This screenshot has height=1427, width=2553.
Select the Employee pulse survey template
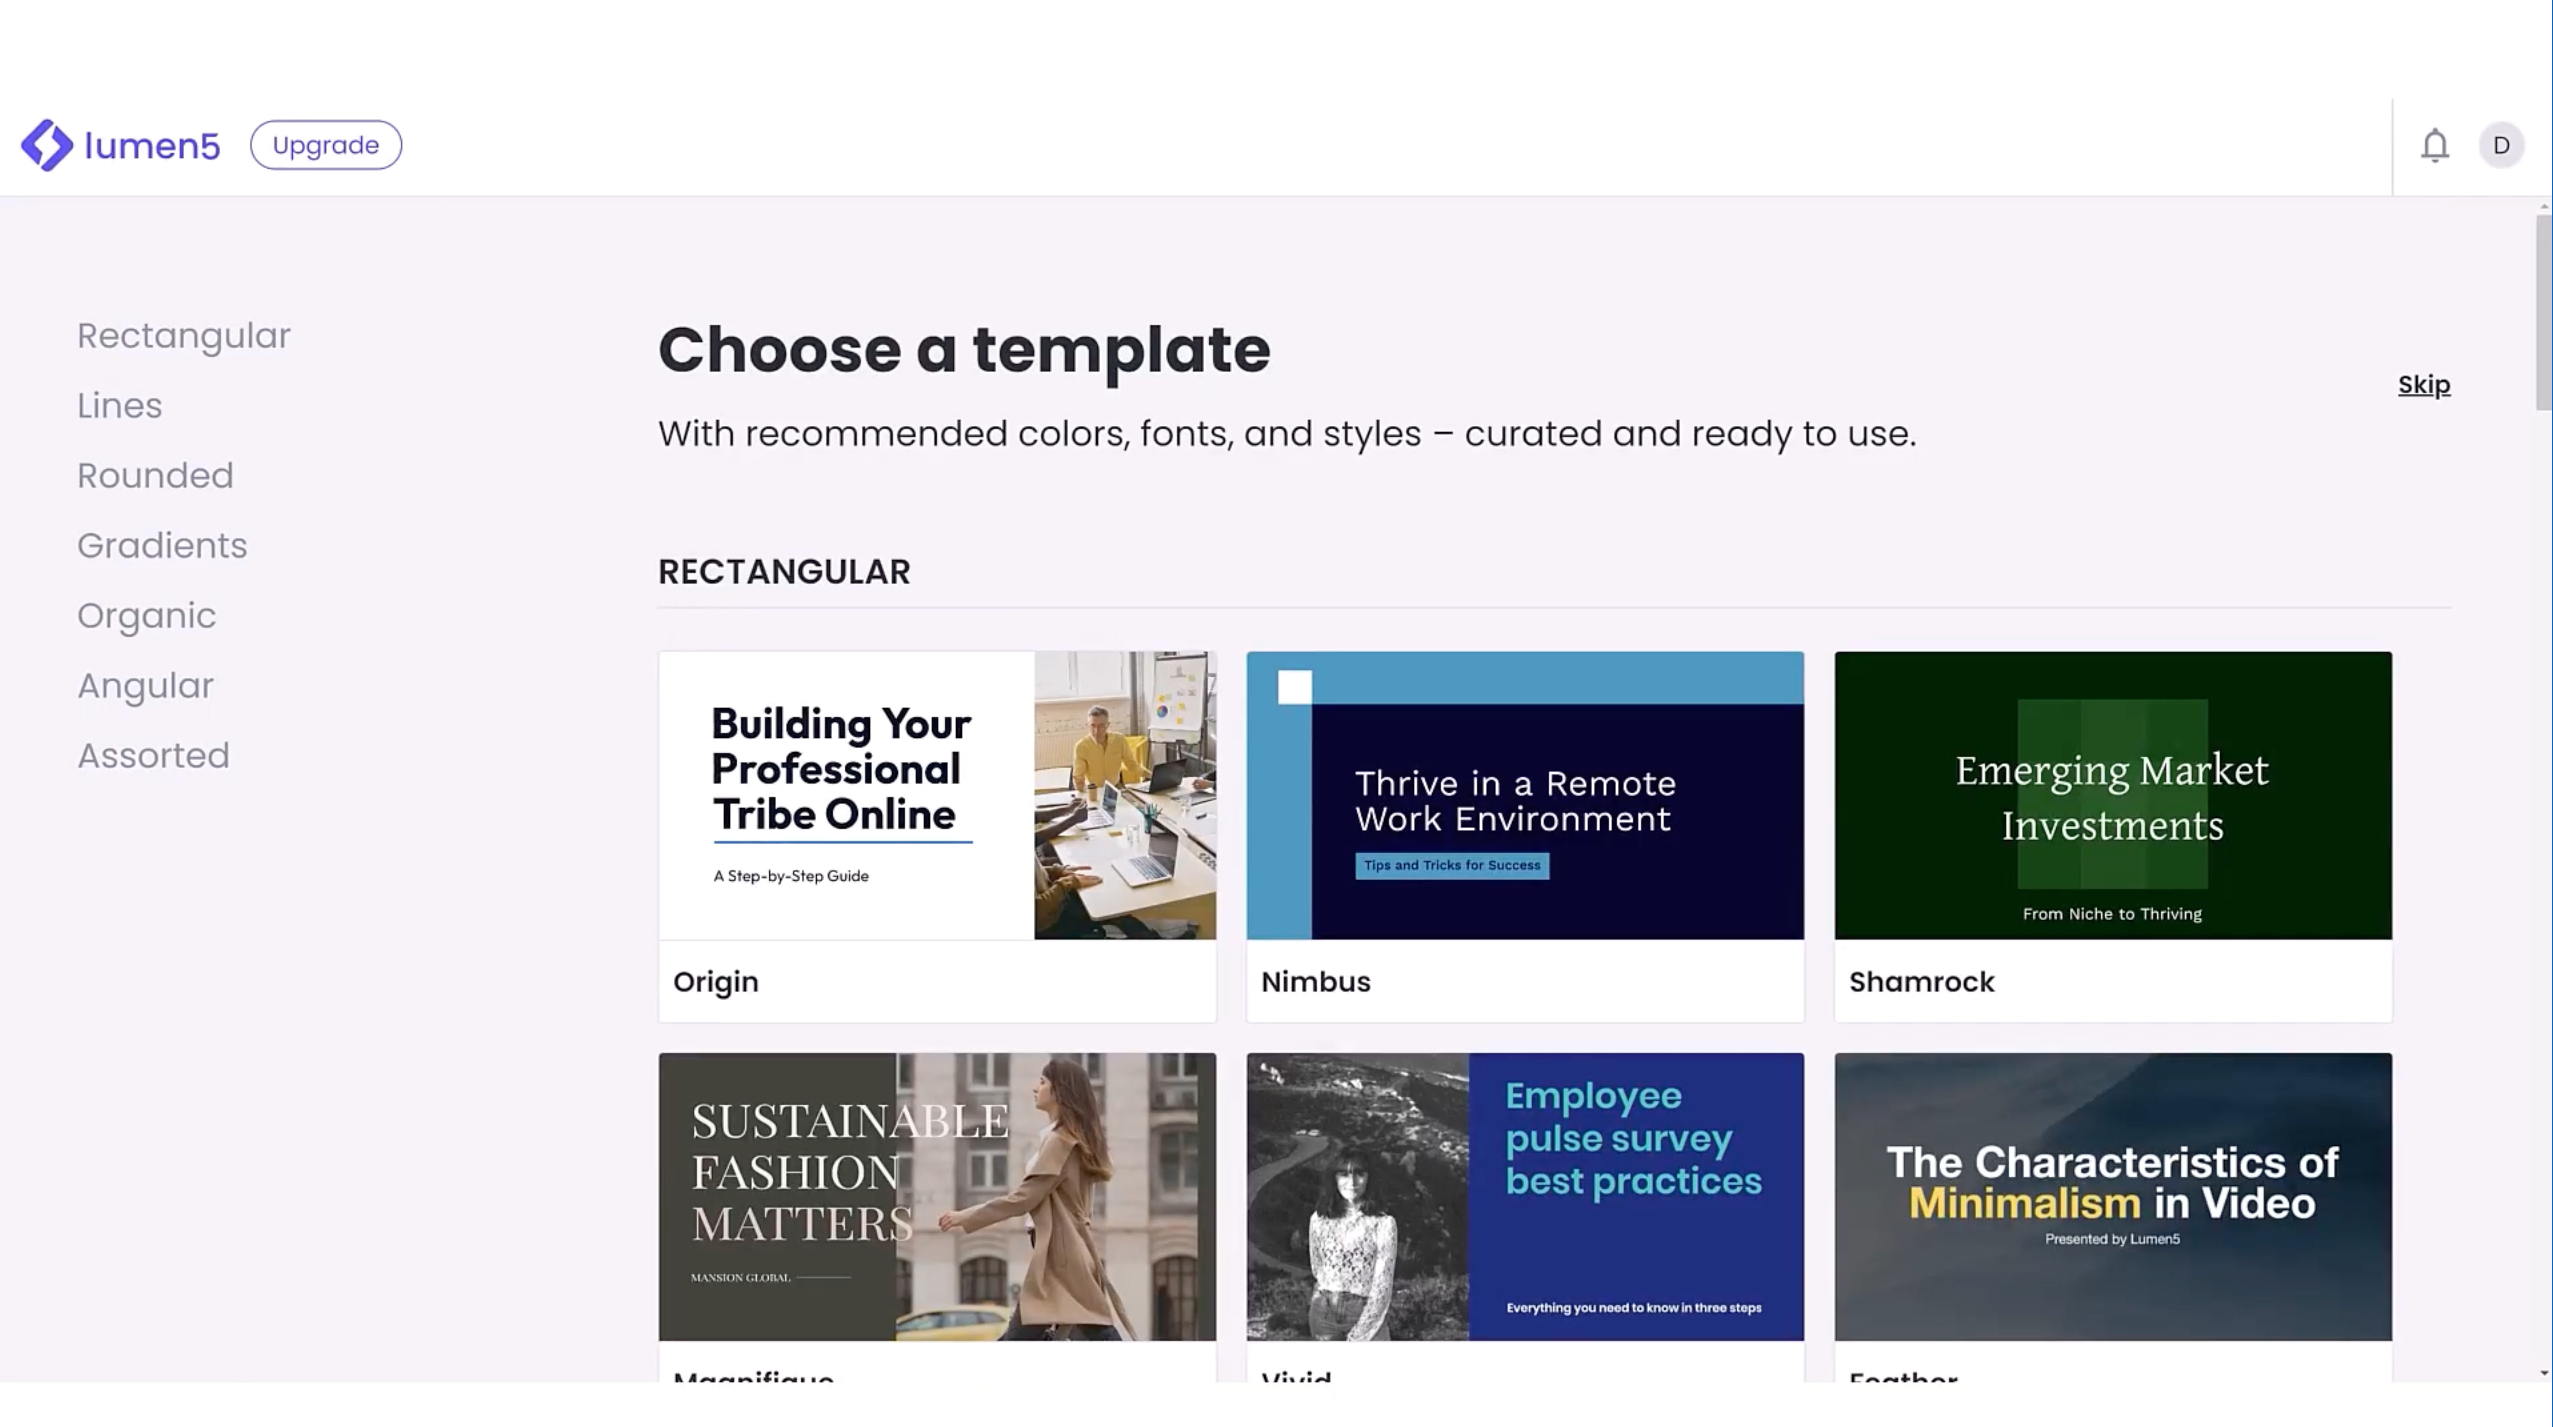pyautogui.click(x=1525, y=1196)
